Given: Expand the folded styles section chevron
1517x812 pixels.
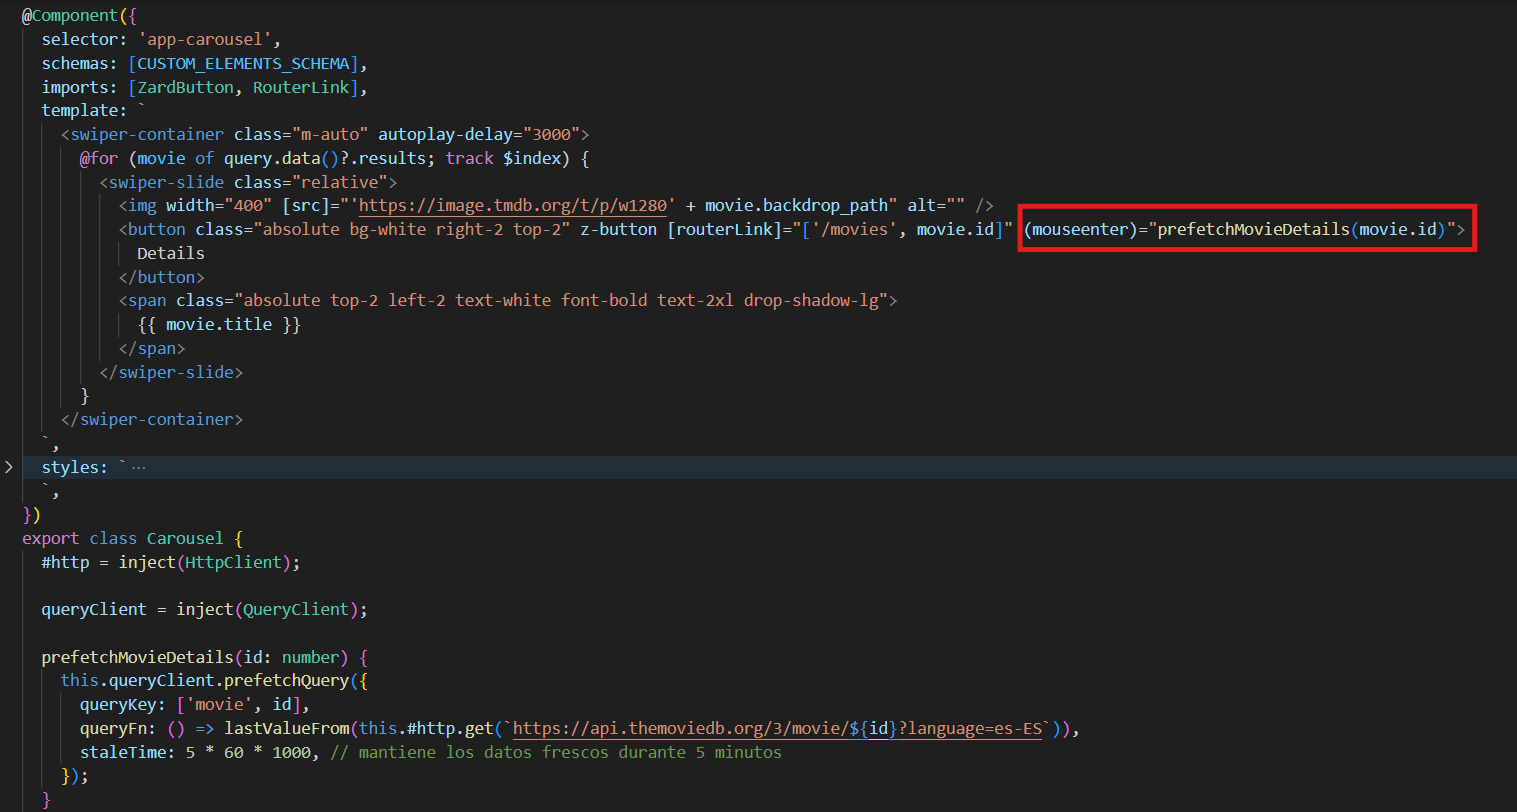Looking at the screenshot, I should tap(9, 467).
